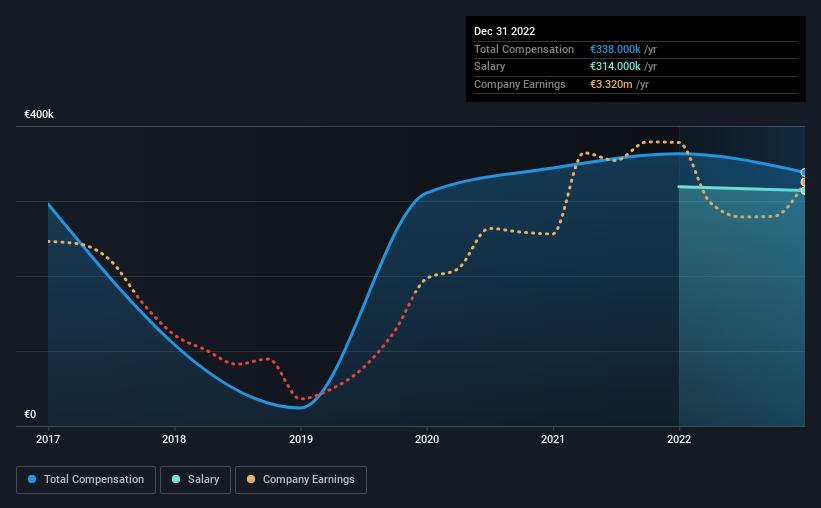
Task: Click the teal Salary endpoint marker
Action: click(804, 191)
